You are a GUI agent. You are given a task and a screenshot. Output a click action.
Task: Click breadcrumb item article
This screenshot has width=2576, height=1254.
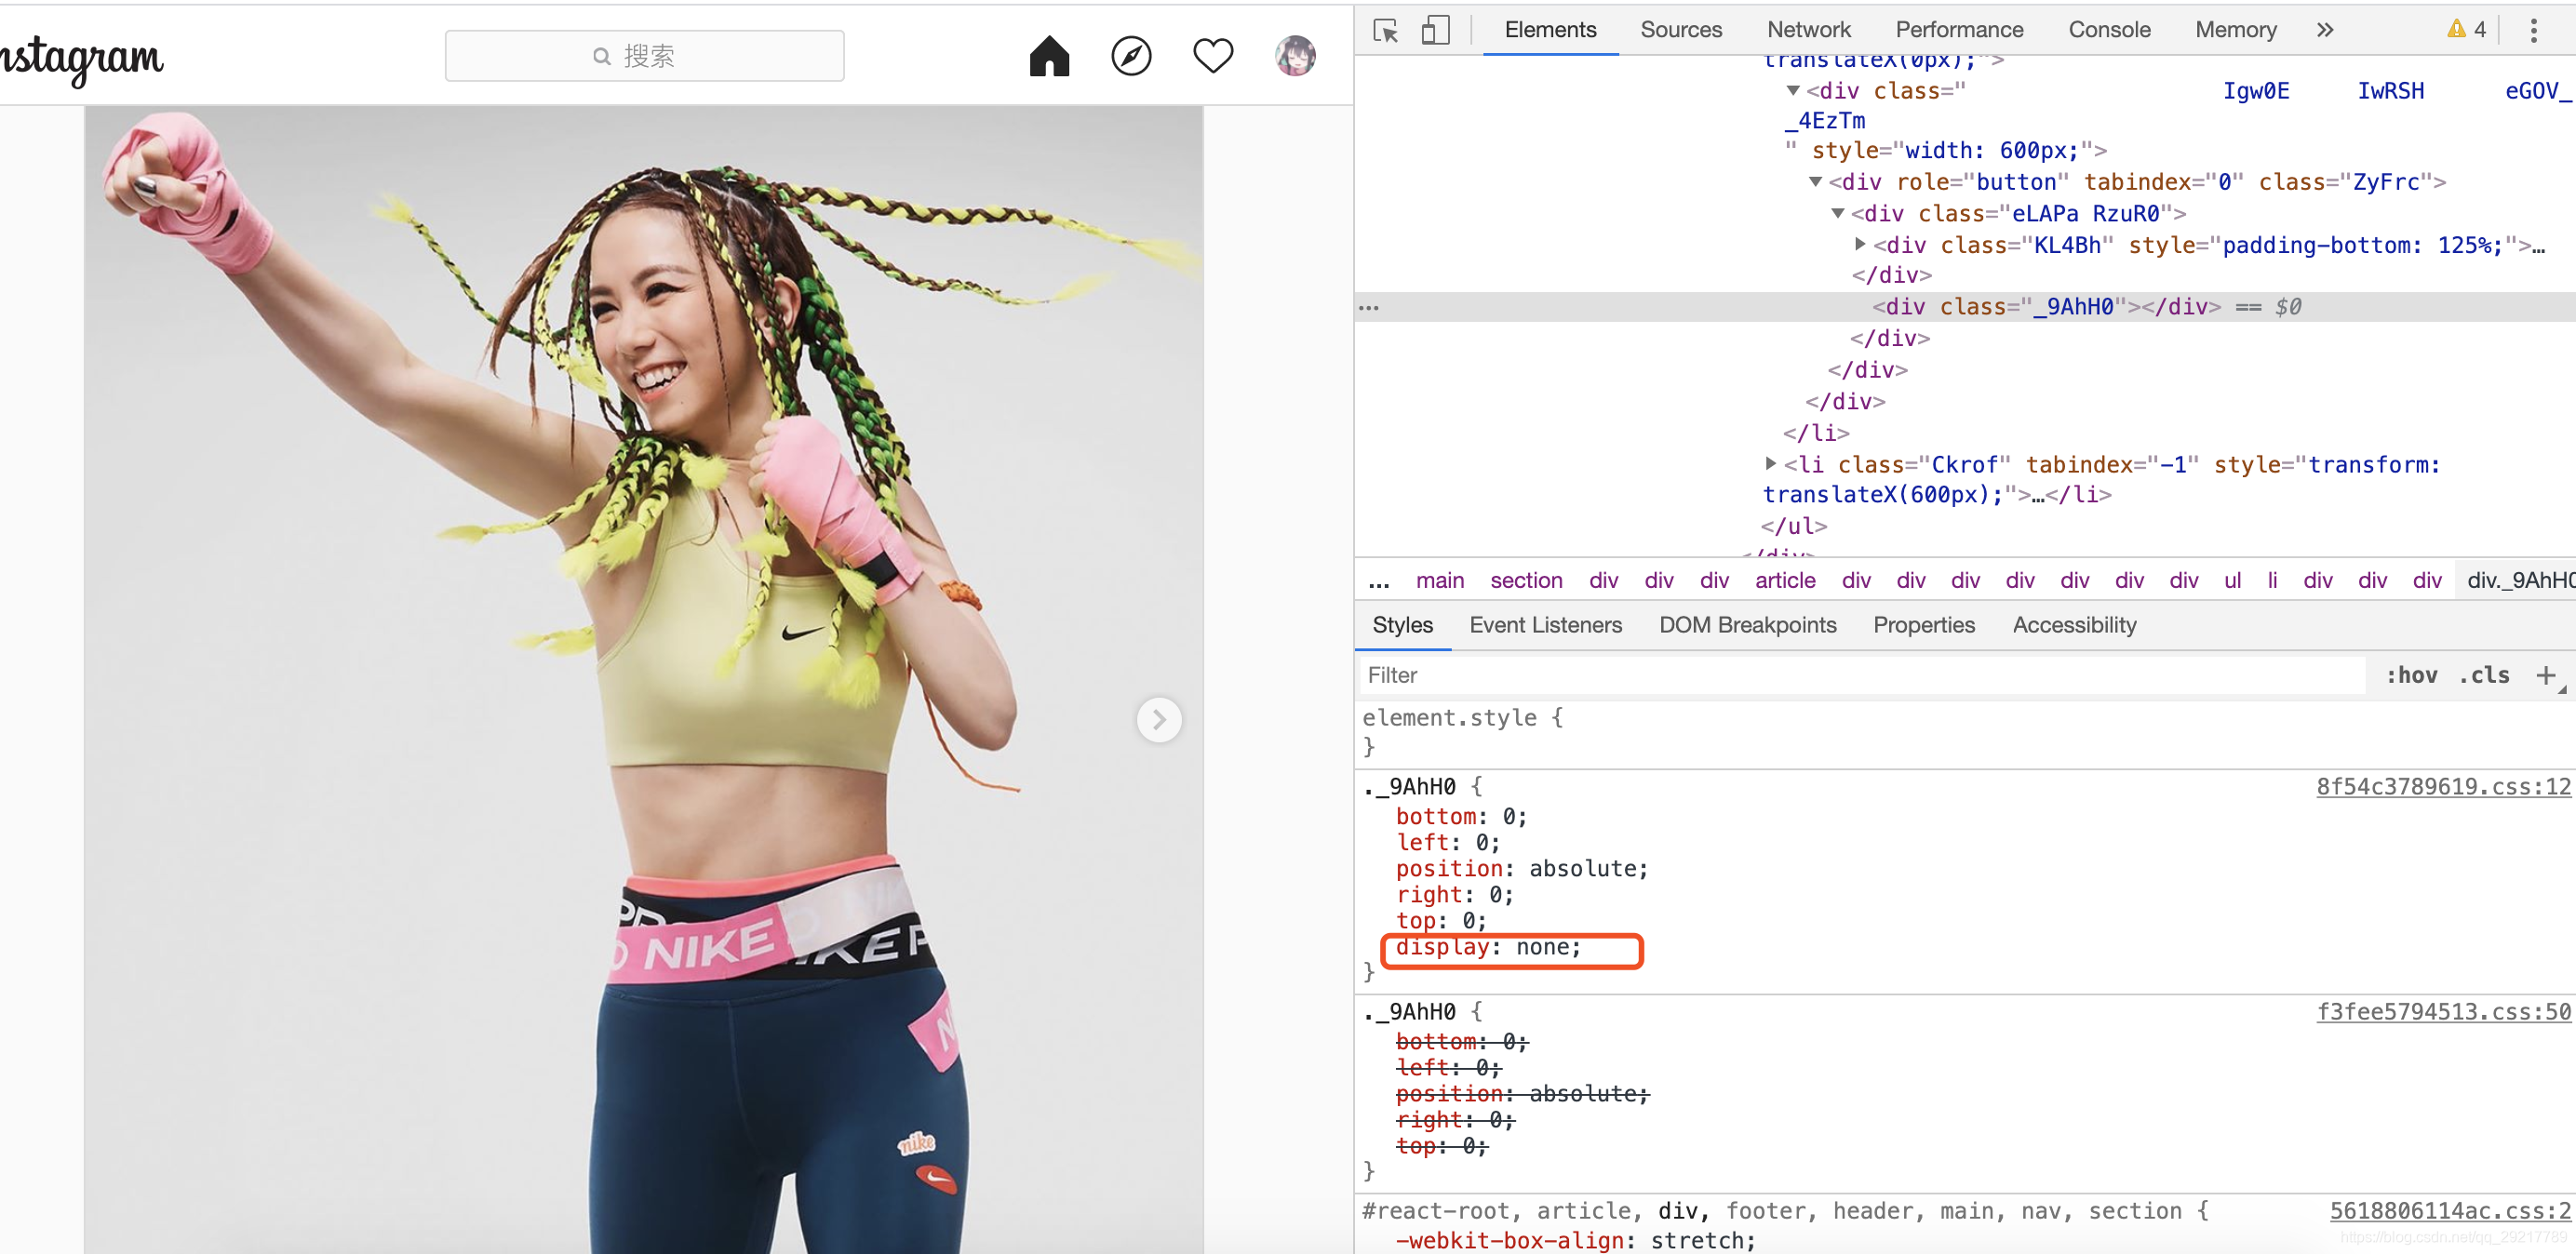coord(1785,581)
